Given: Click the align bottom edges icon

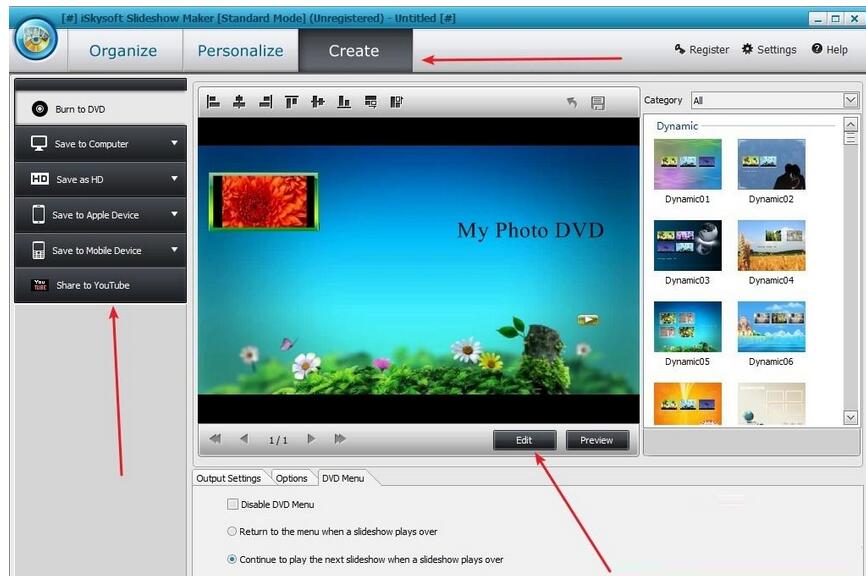Looking at the screenshot, I should (x=344, y=102).
